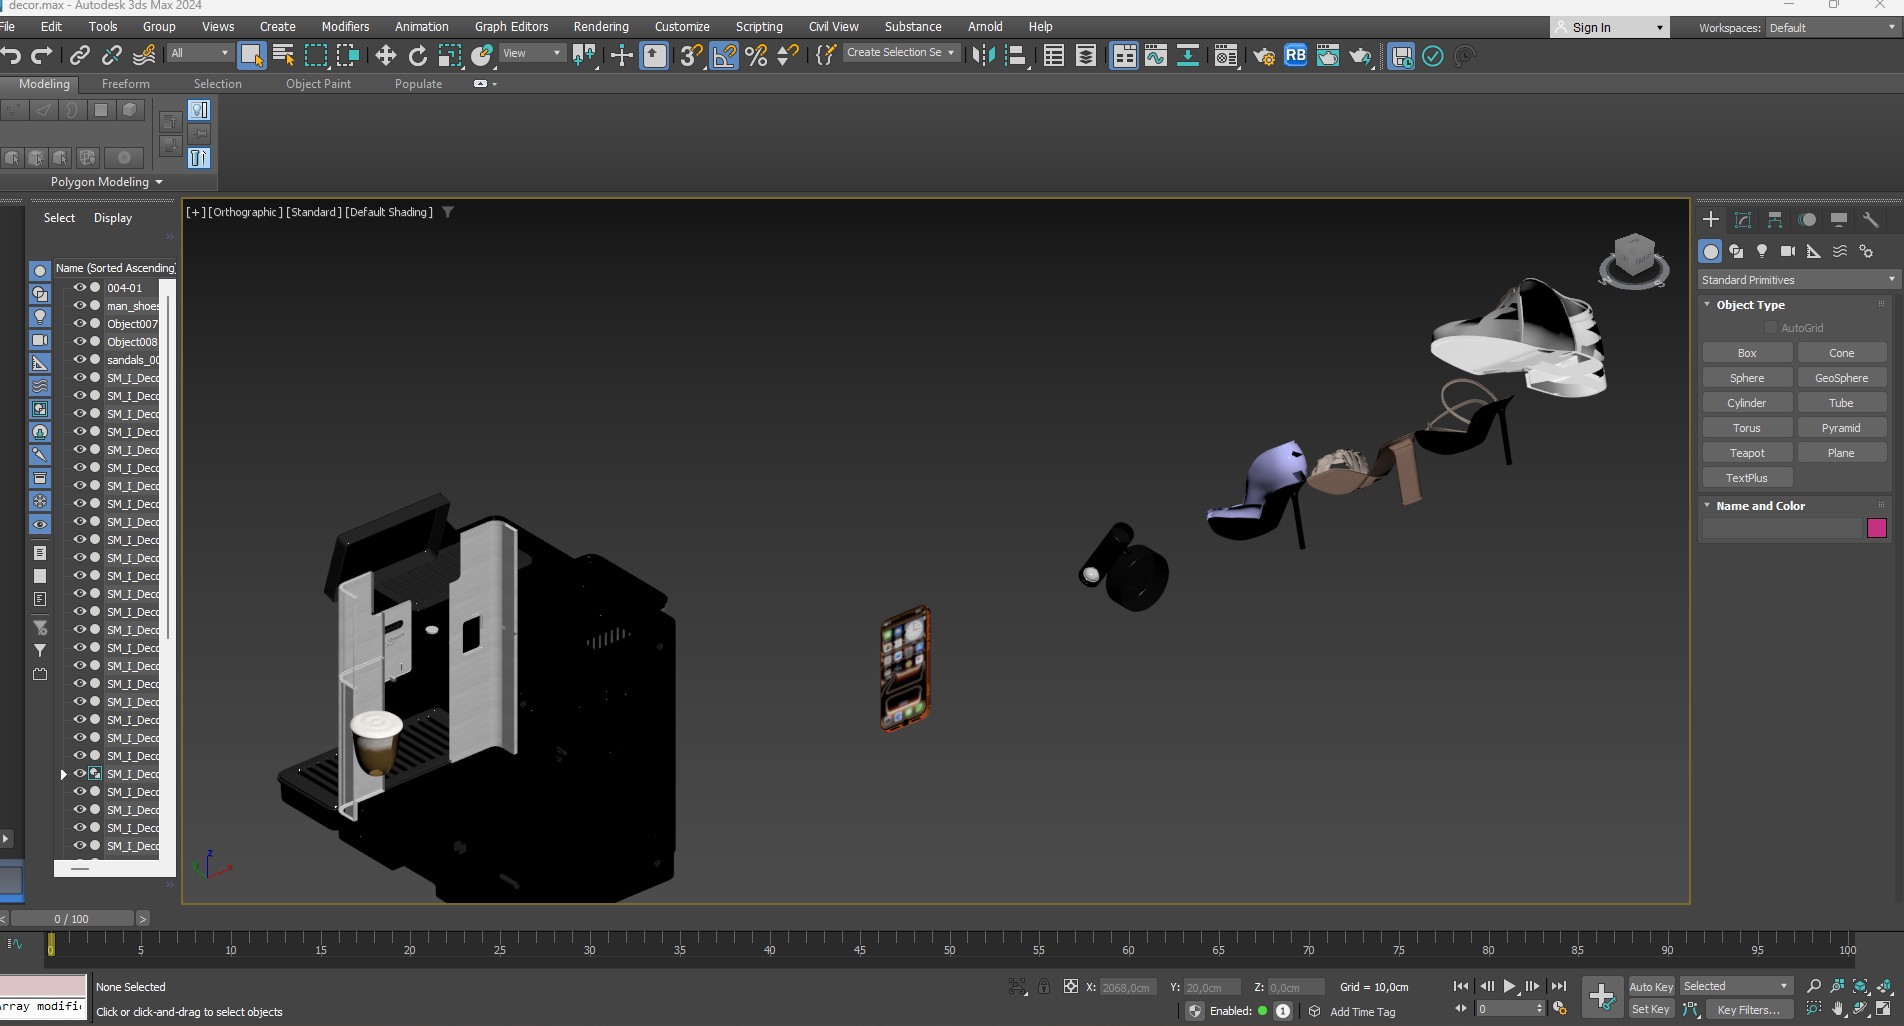The height and width of the screenshot is (1026, 1904).
Task: Click the Play Animation button
Action: coord(1509,986)
